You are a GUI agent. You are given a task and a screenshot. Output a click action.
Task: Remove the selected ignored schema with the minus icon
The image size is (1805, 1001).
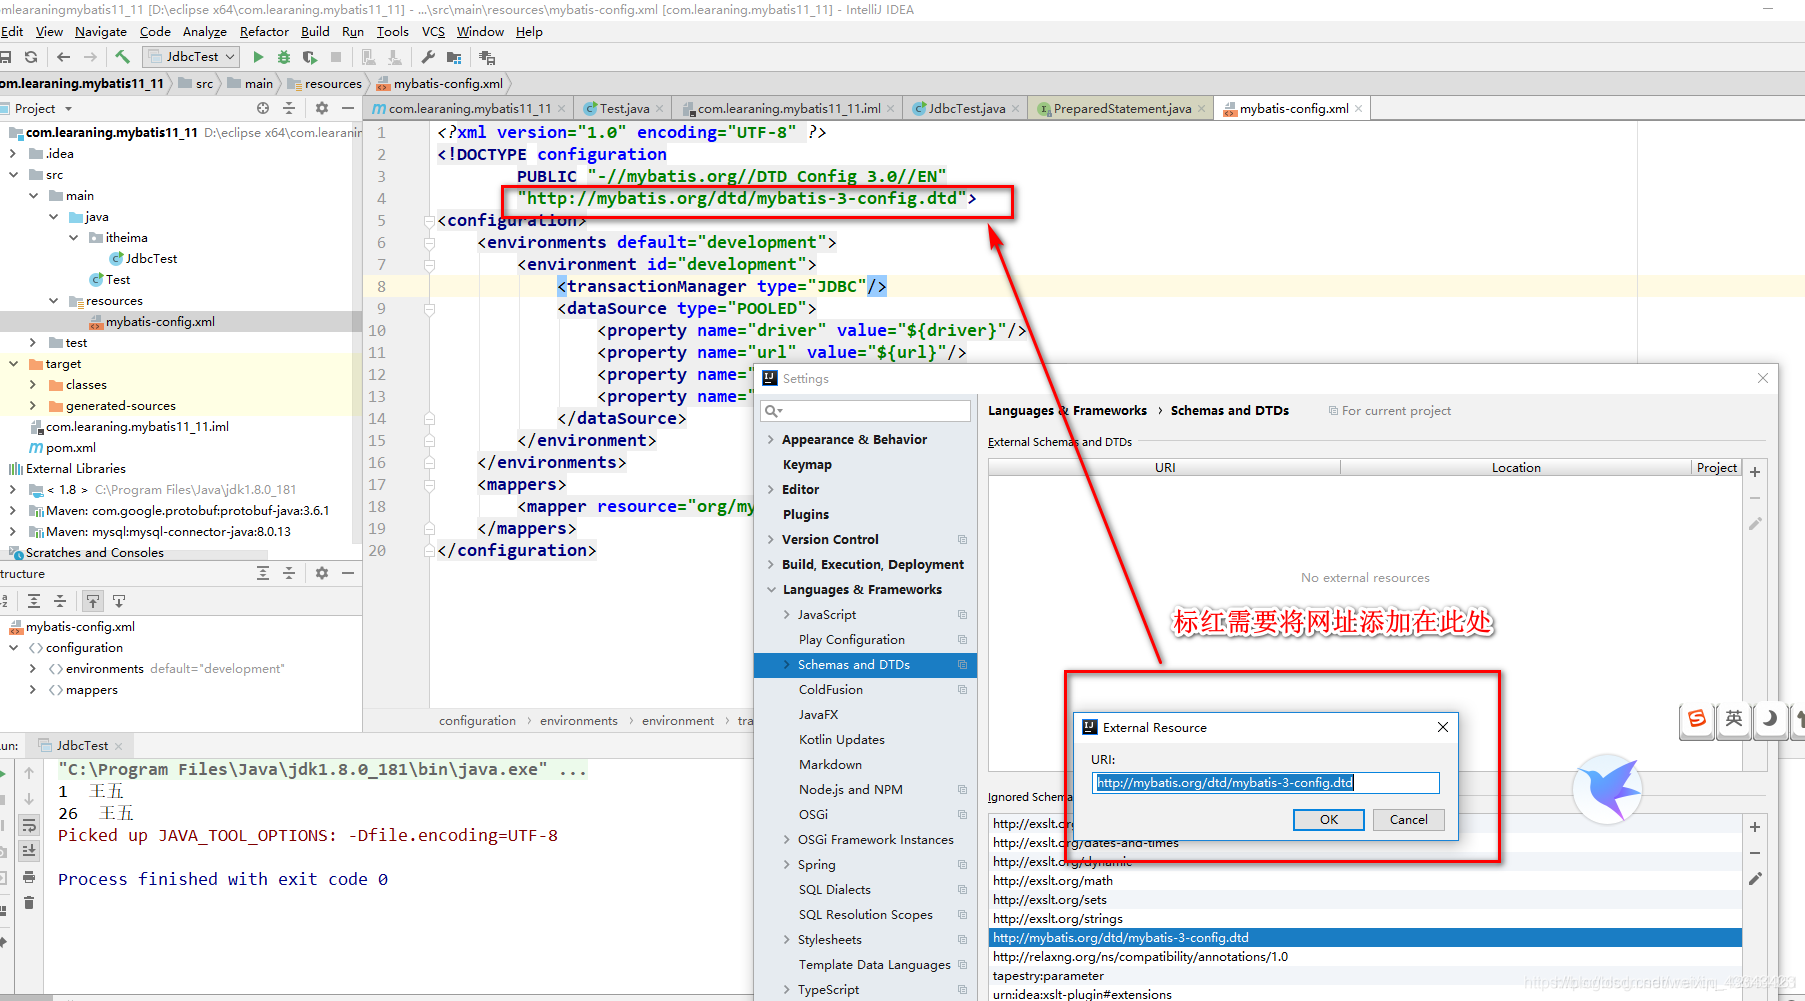tap(1755, 853)
